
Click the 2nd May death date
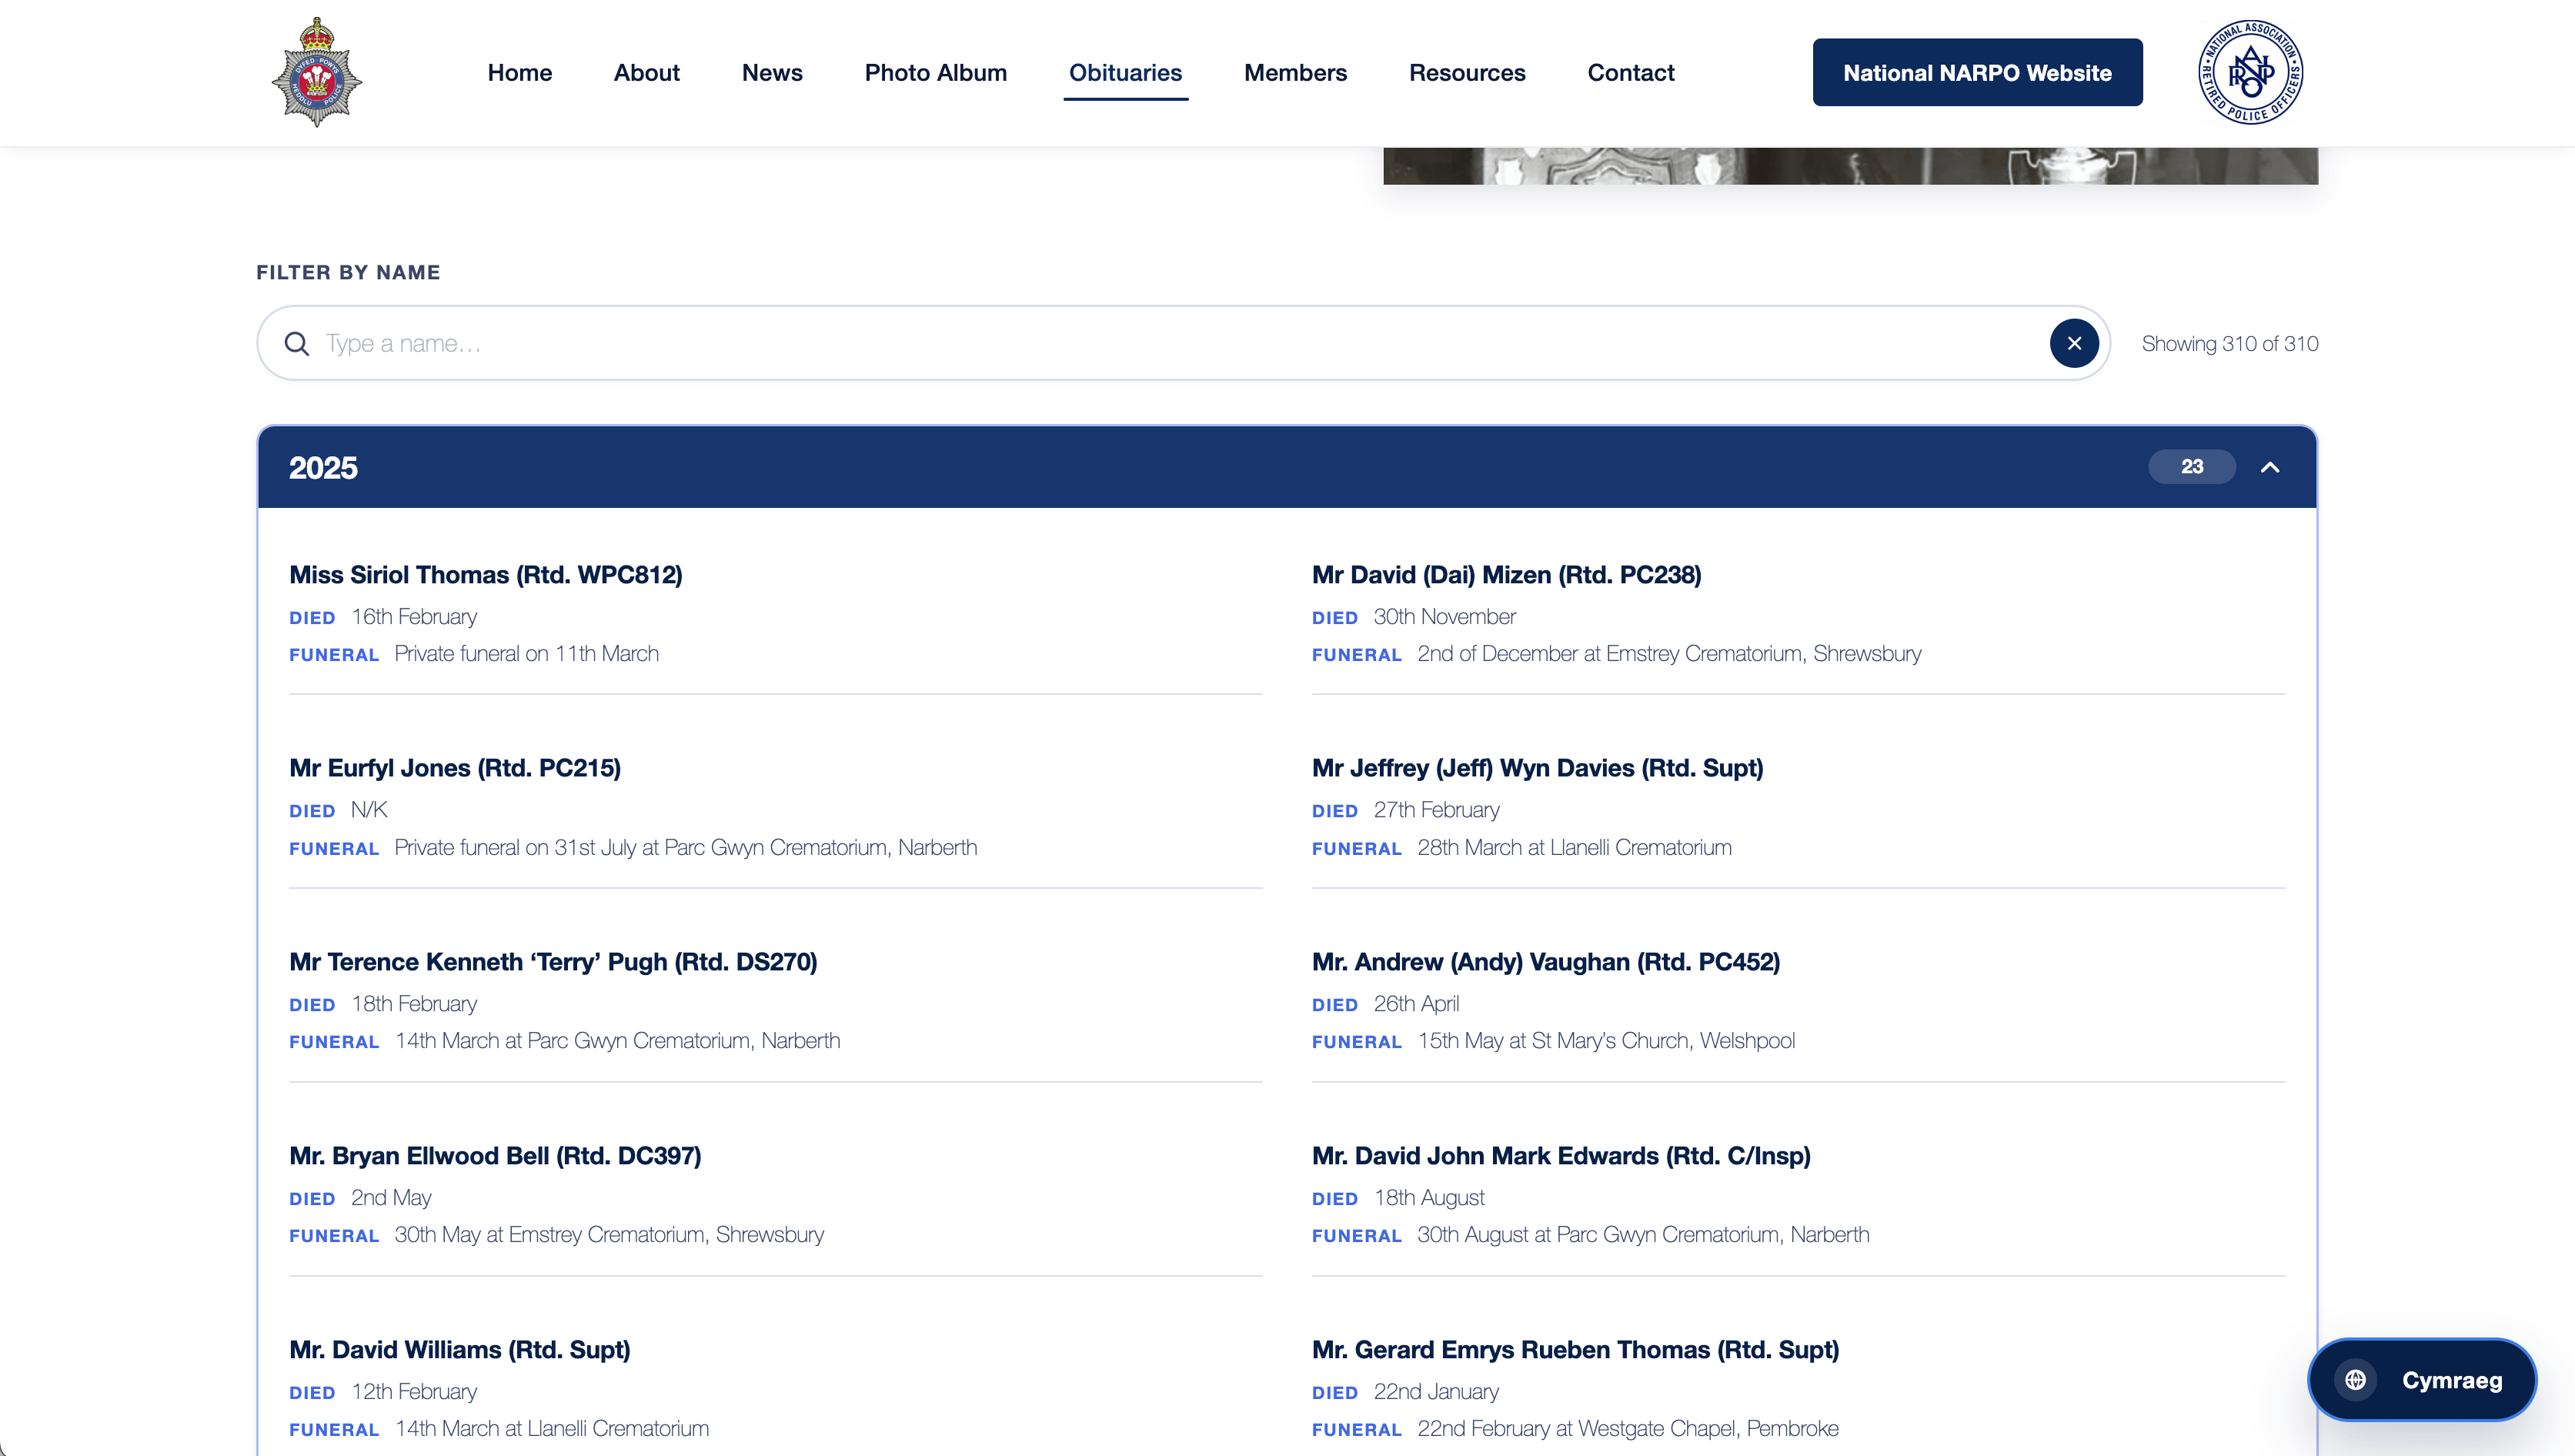391,1198
